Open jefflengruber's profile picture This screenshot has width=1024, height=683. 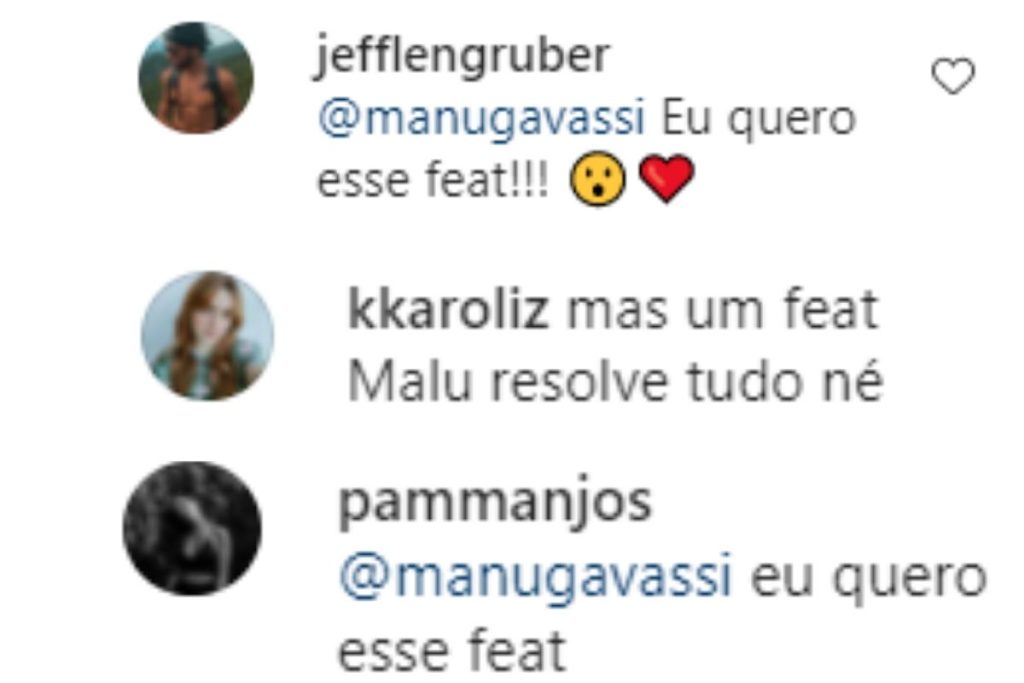[196, 78]
